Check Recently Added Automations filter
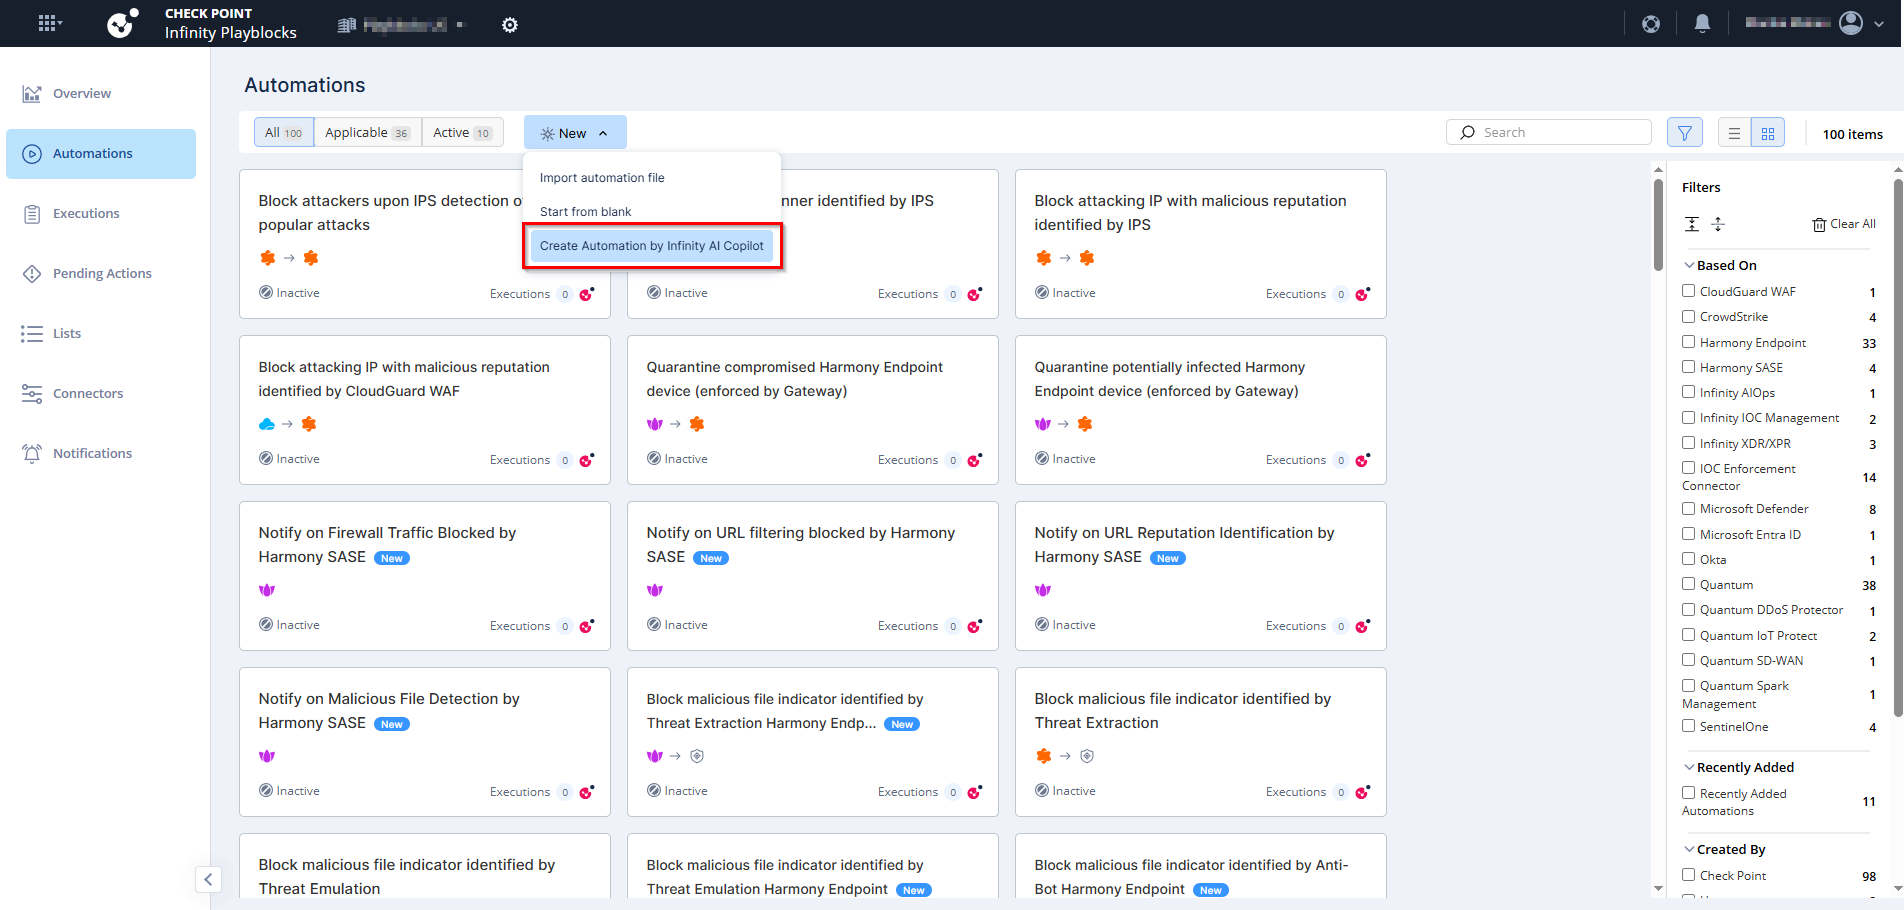The height and width of the screenshot is (910, 1904). [1689, 793]
